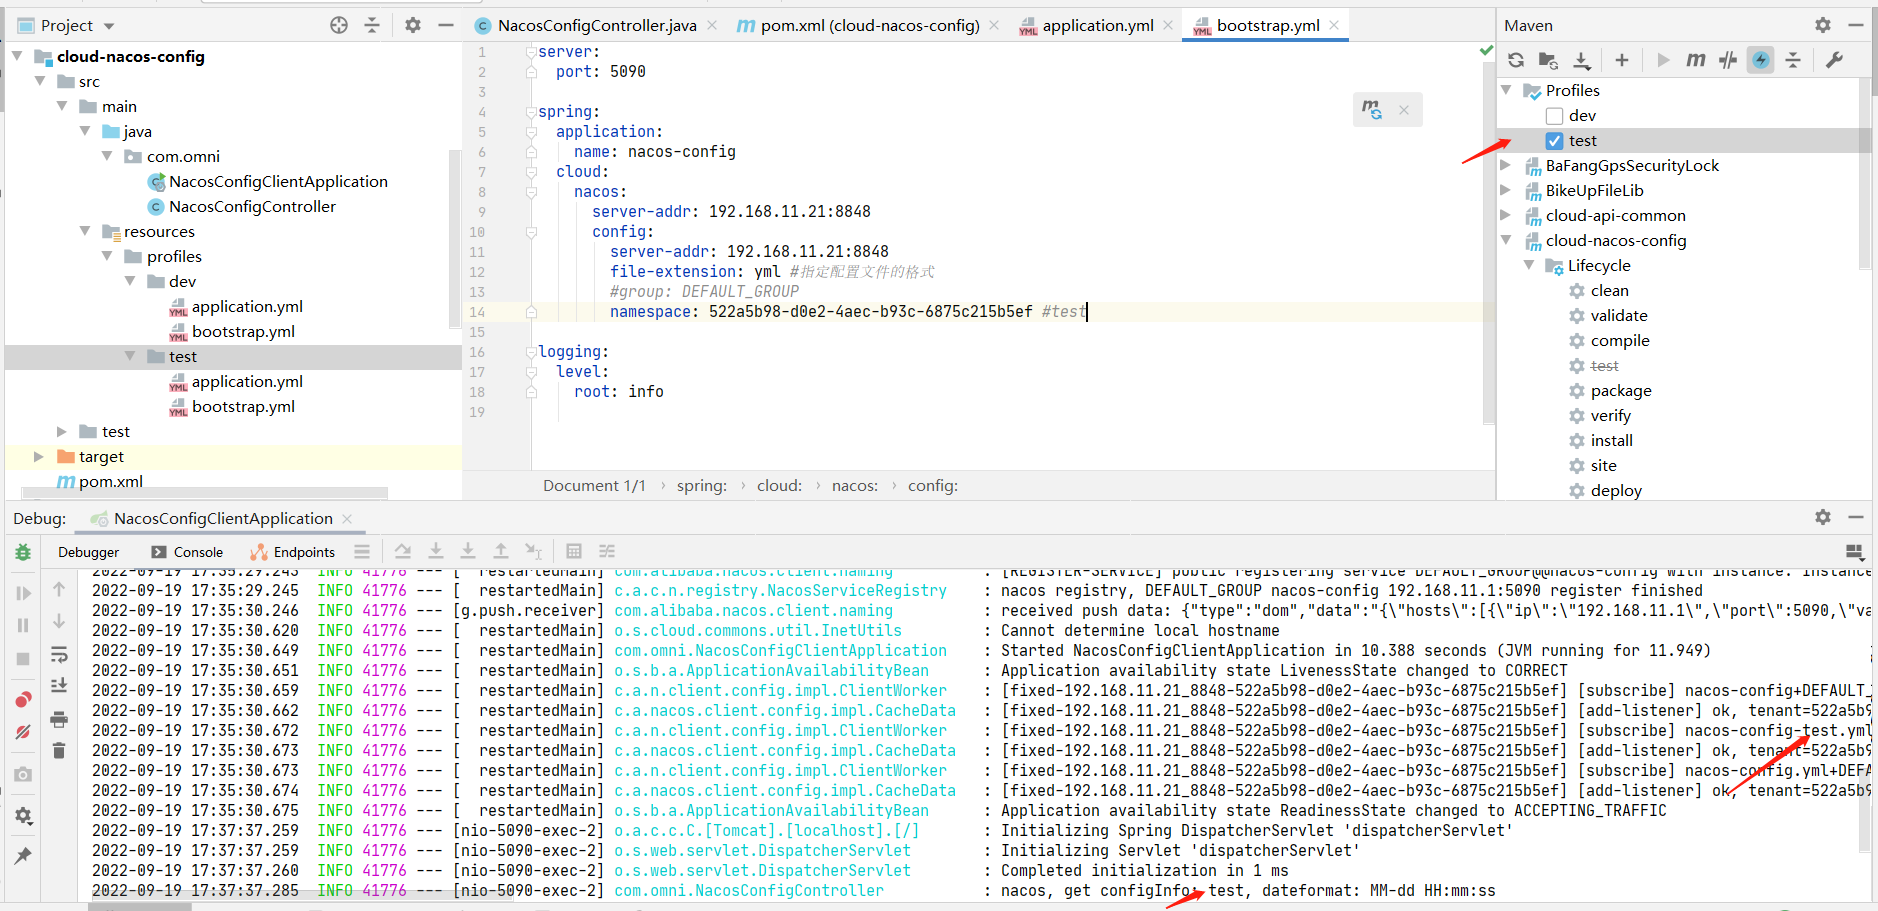Click the clear all trash icon in console
1878x911 pixels.
[59, 750]
